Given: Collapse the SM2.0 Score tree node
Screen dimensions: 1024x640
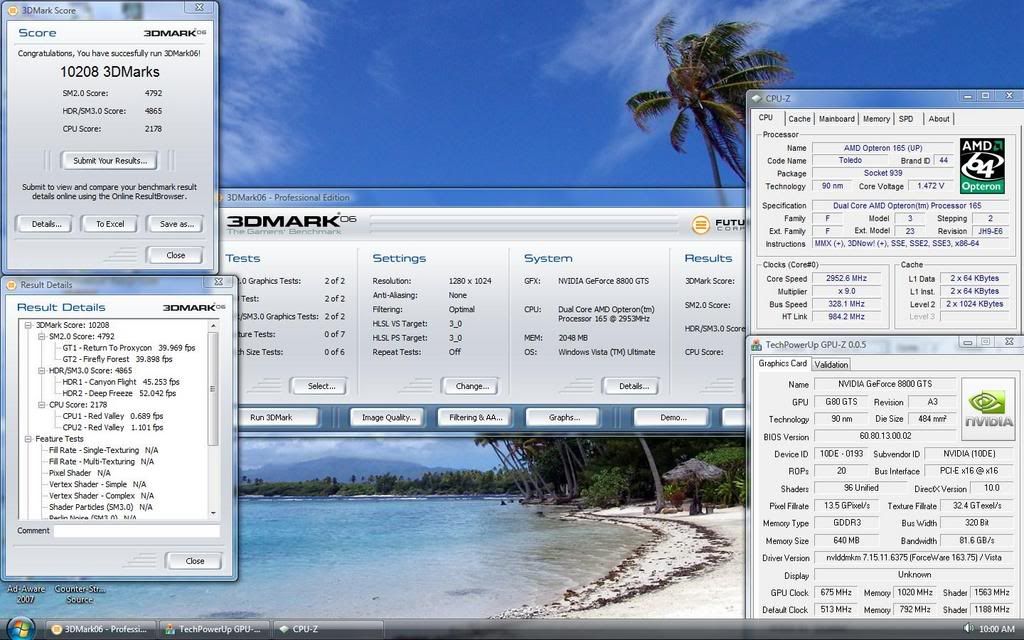Looking at the screenshot, I should (x=41, y=336).
